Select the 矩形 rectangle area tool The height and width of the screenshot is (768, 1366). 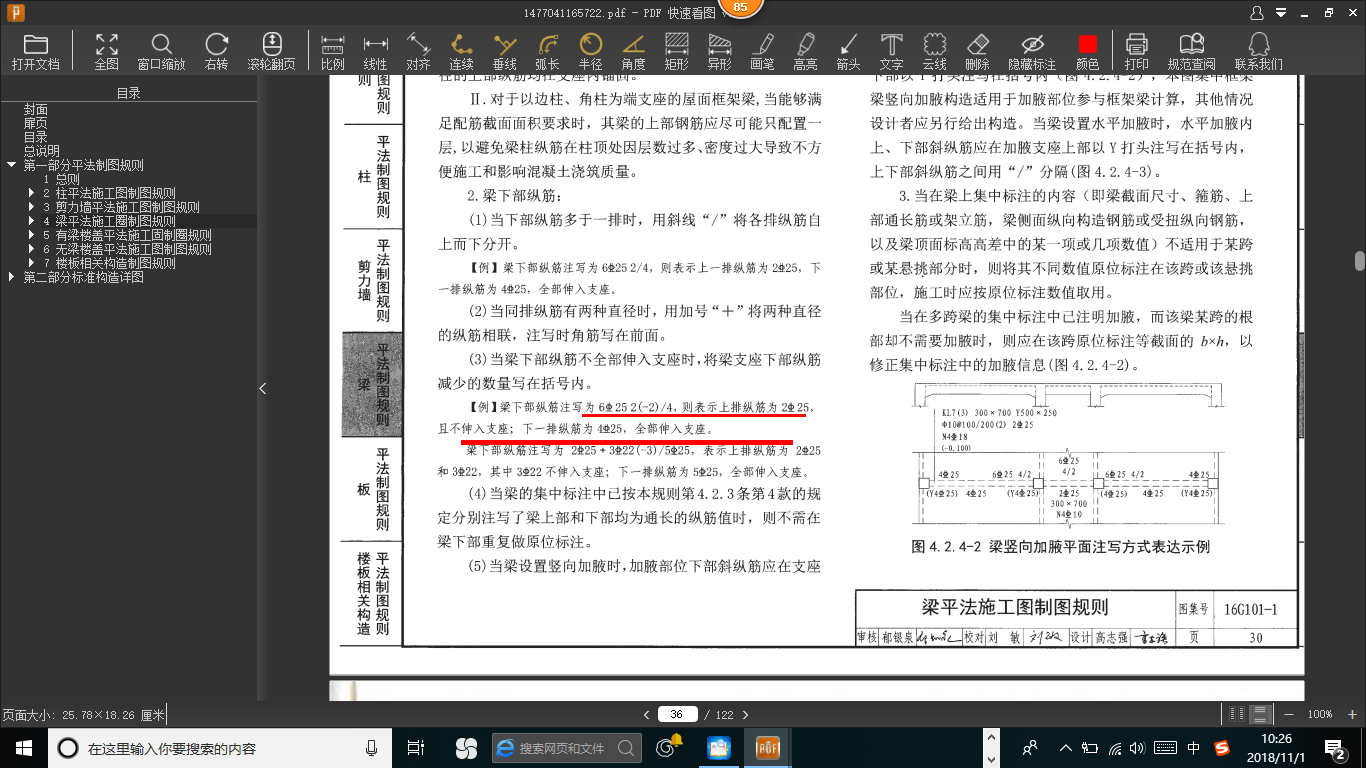click(x=676, y=51)
